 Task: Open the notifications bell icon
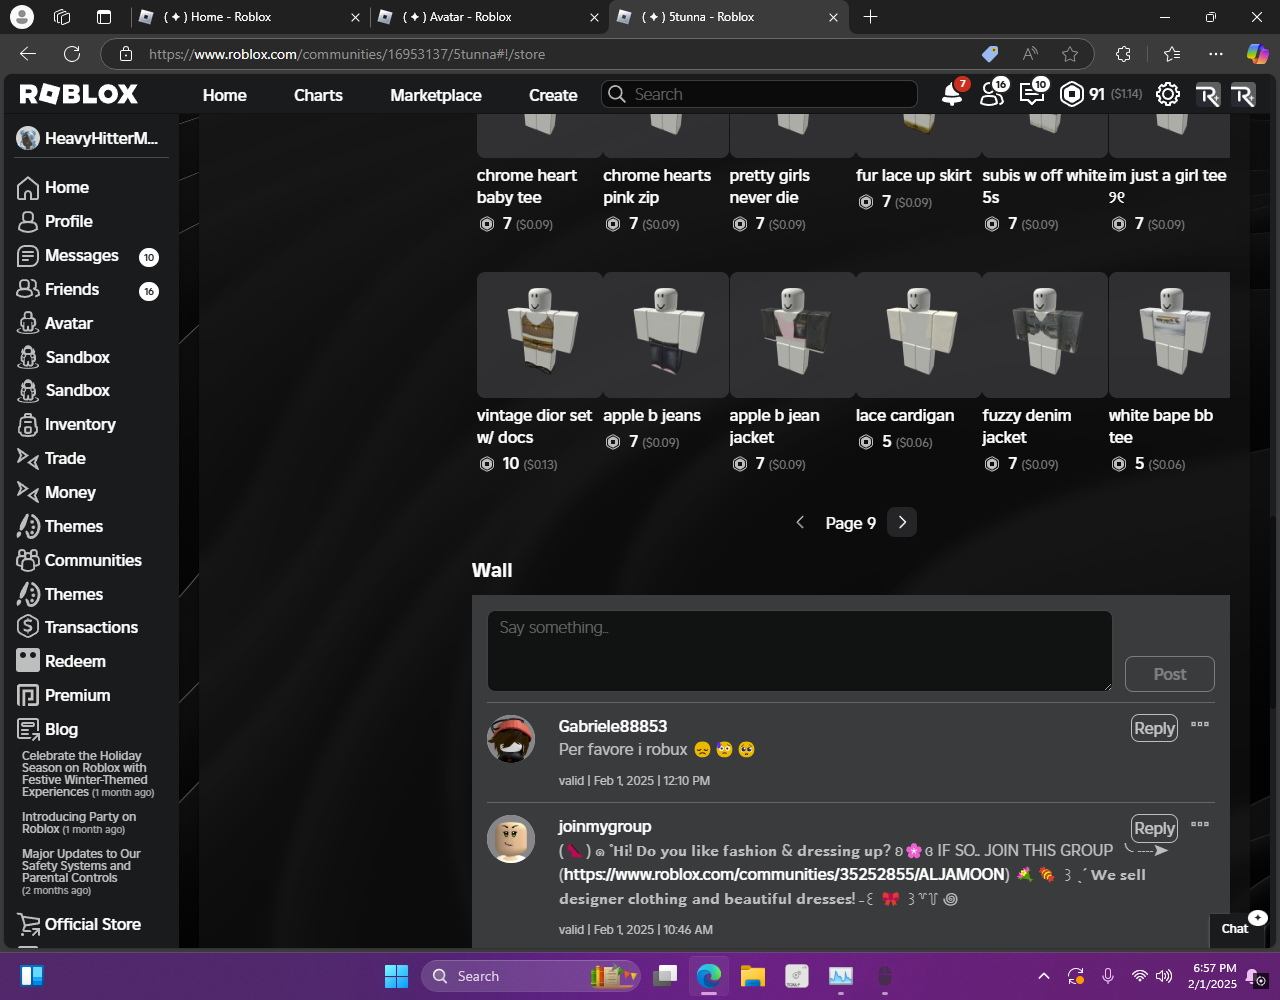coord(952,94)
